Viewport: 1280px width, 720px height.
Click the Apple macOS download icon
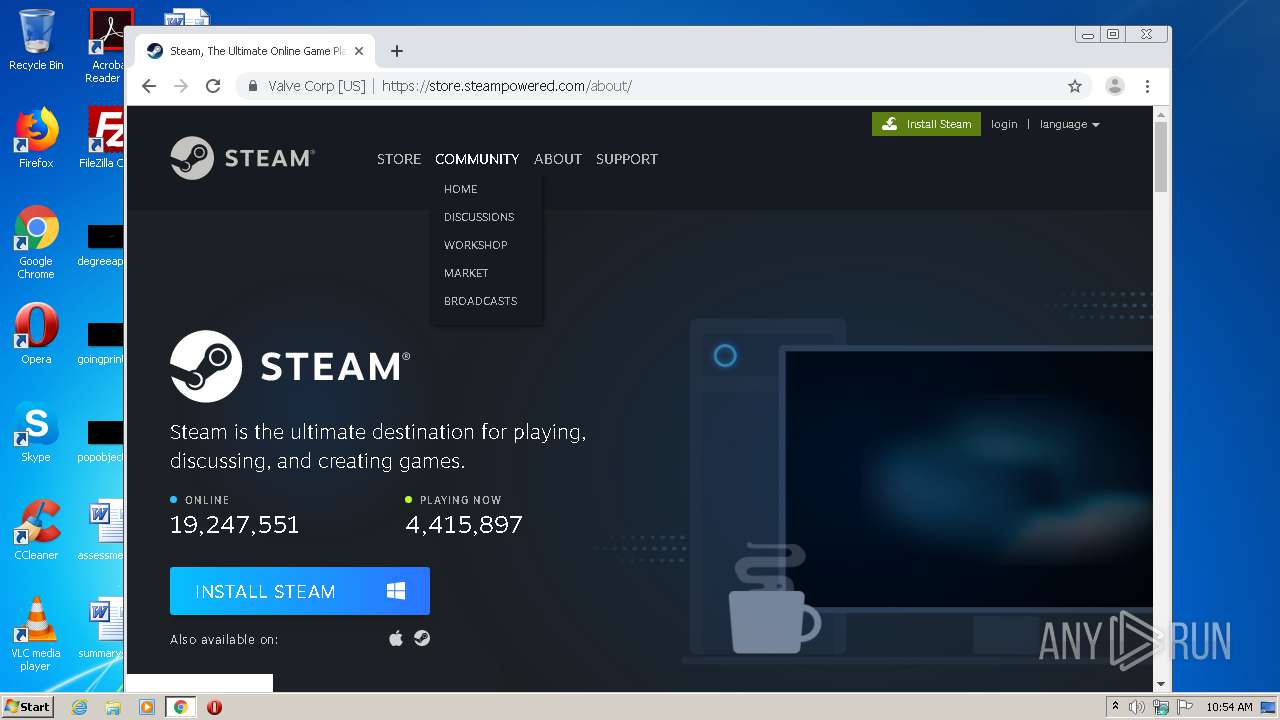tap(396, 638)
